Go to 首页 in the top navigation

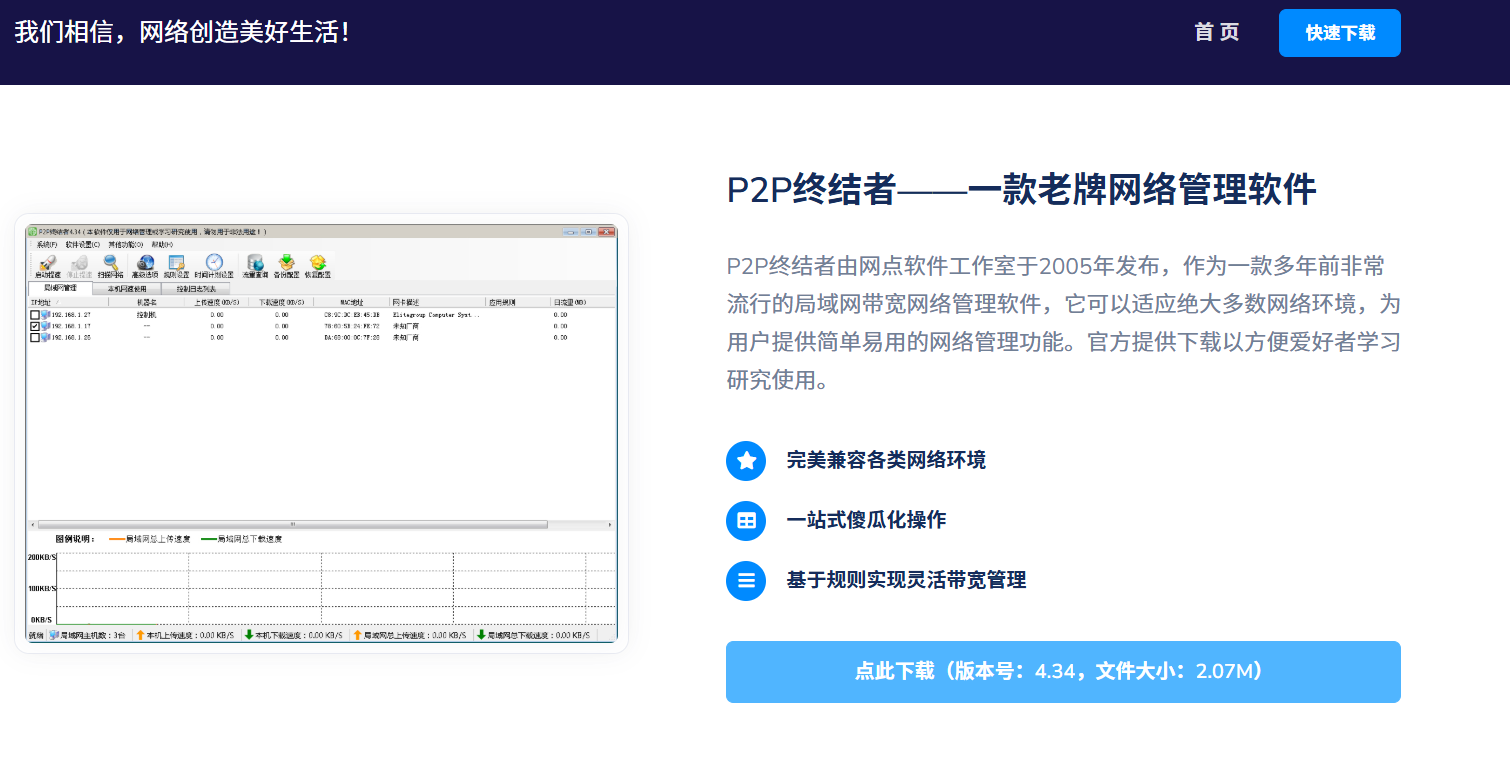[1217, 32]
